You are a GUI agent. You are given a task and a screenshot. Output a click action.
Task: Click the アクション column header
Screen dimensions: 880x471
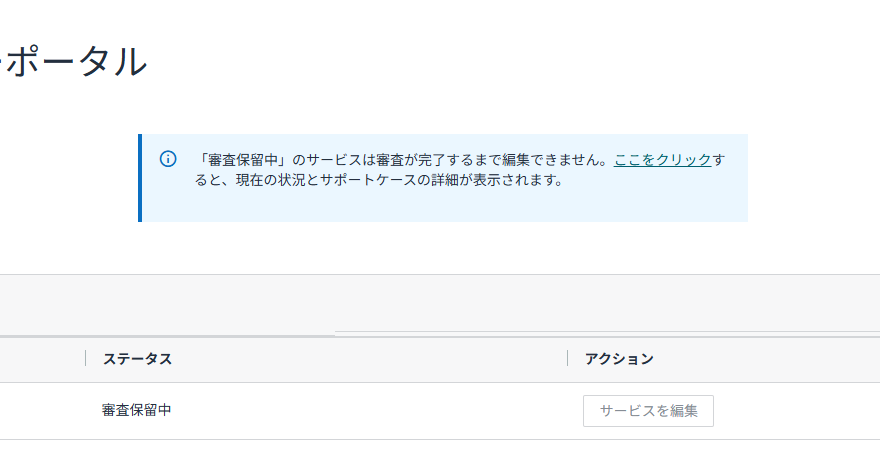(619, 359)
